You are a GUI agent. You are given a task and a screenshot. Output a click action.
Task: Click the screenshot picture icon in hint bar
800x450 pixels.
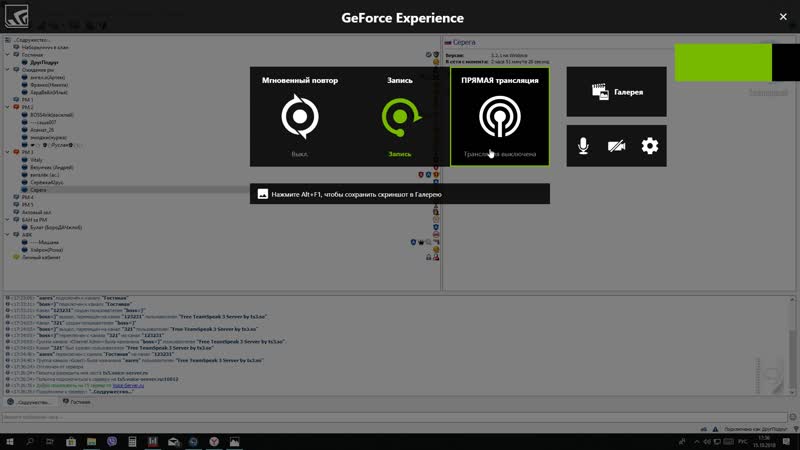pos(263,194)
